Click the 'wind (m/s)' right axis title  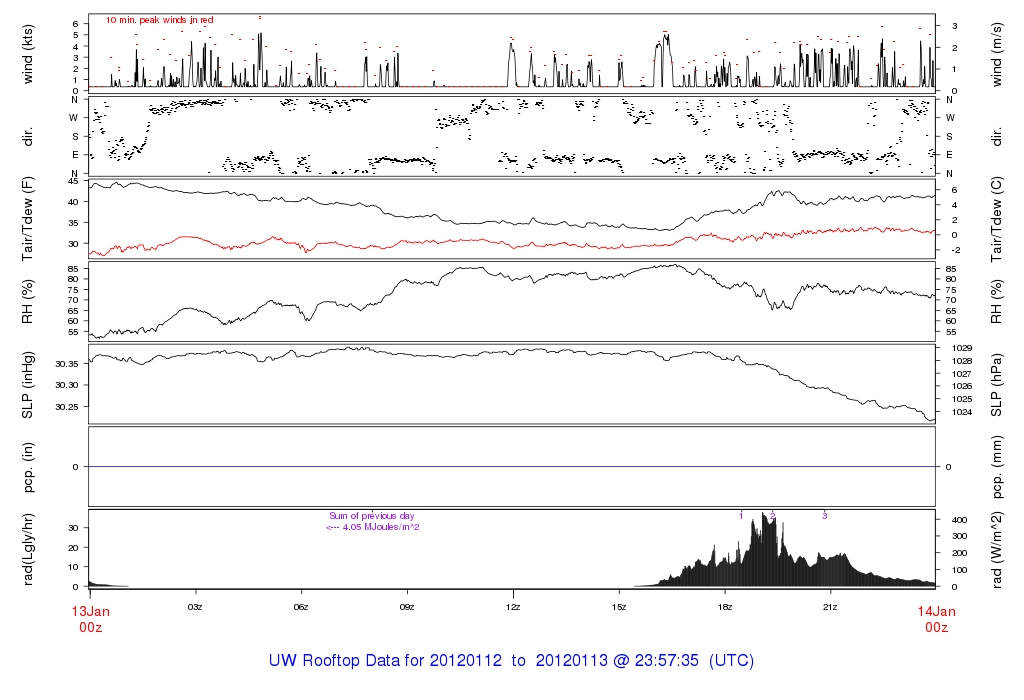click(995, 52)
